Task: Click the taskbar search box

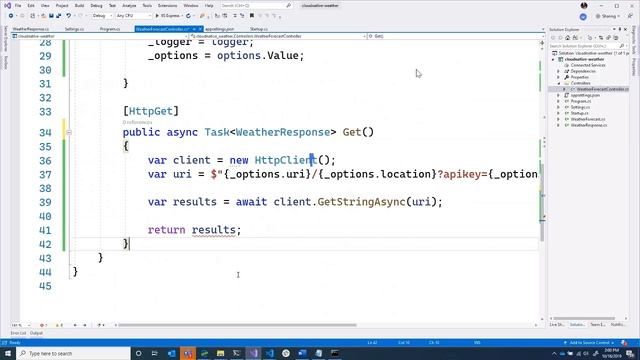Action: 73,353
